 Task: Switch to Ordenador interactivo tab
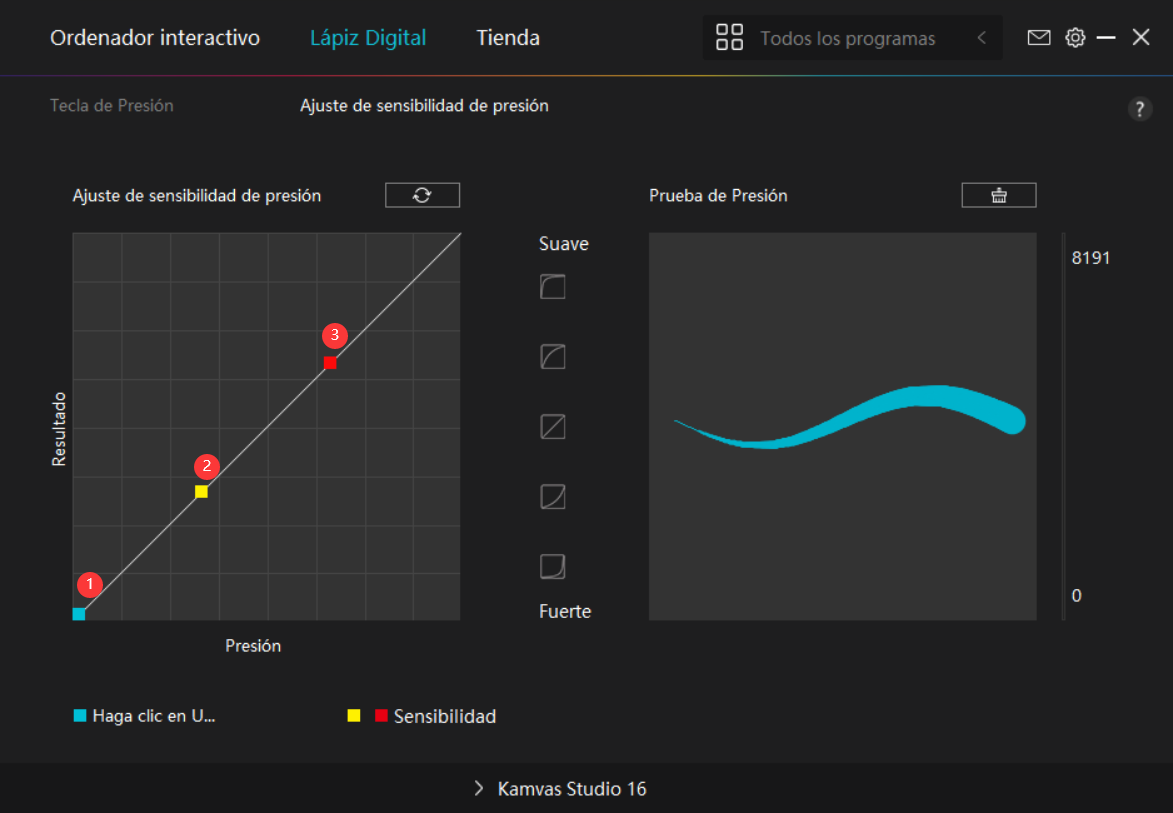[x=155, y=38]
